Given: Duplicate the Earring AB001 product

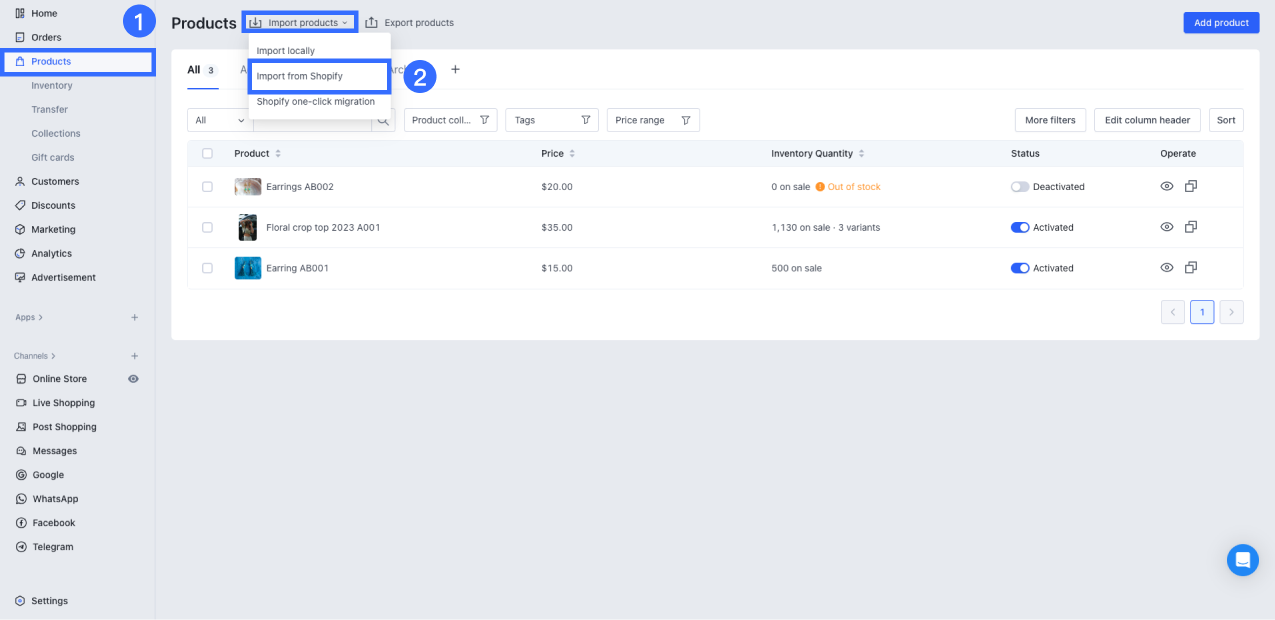Looking at the screenshot, I should pyautogui.click(x=1191, y=268).
